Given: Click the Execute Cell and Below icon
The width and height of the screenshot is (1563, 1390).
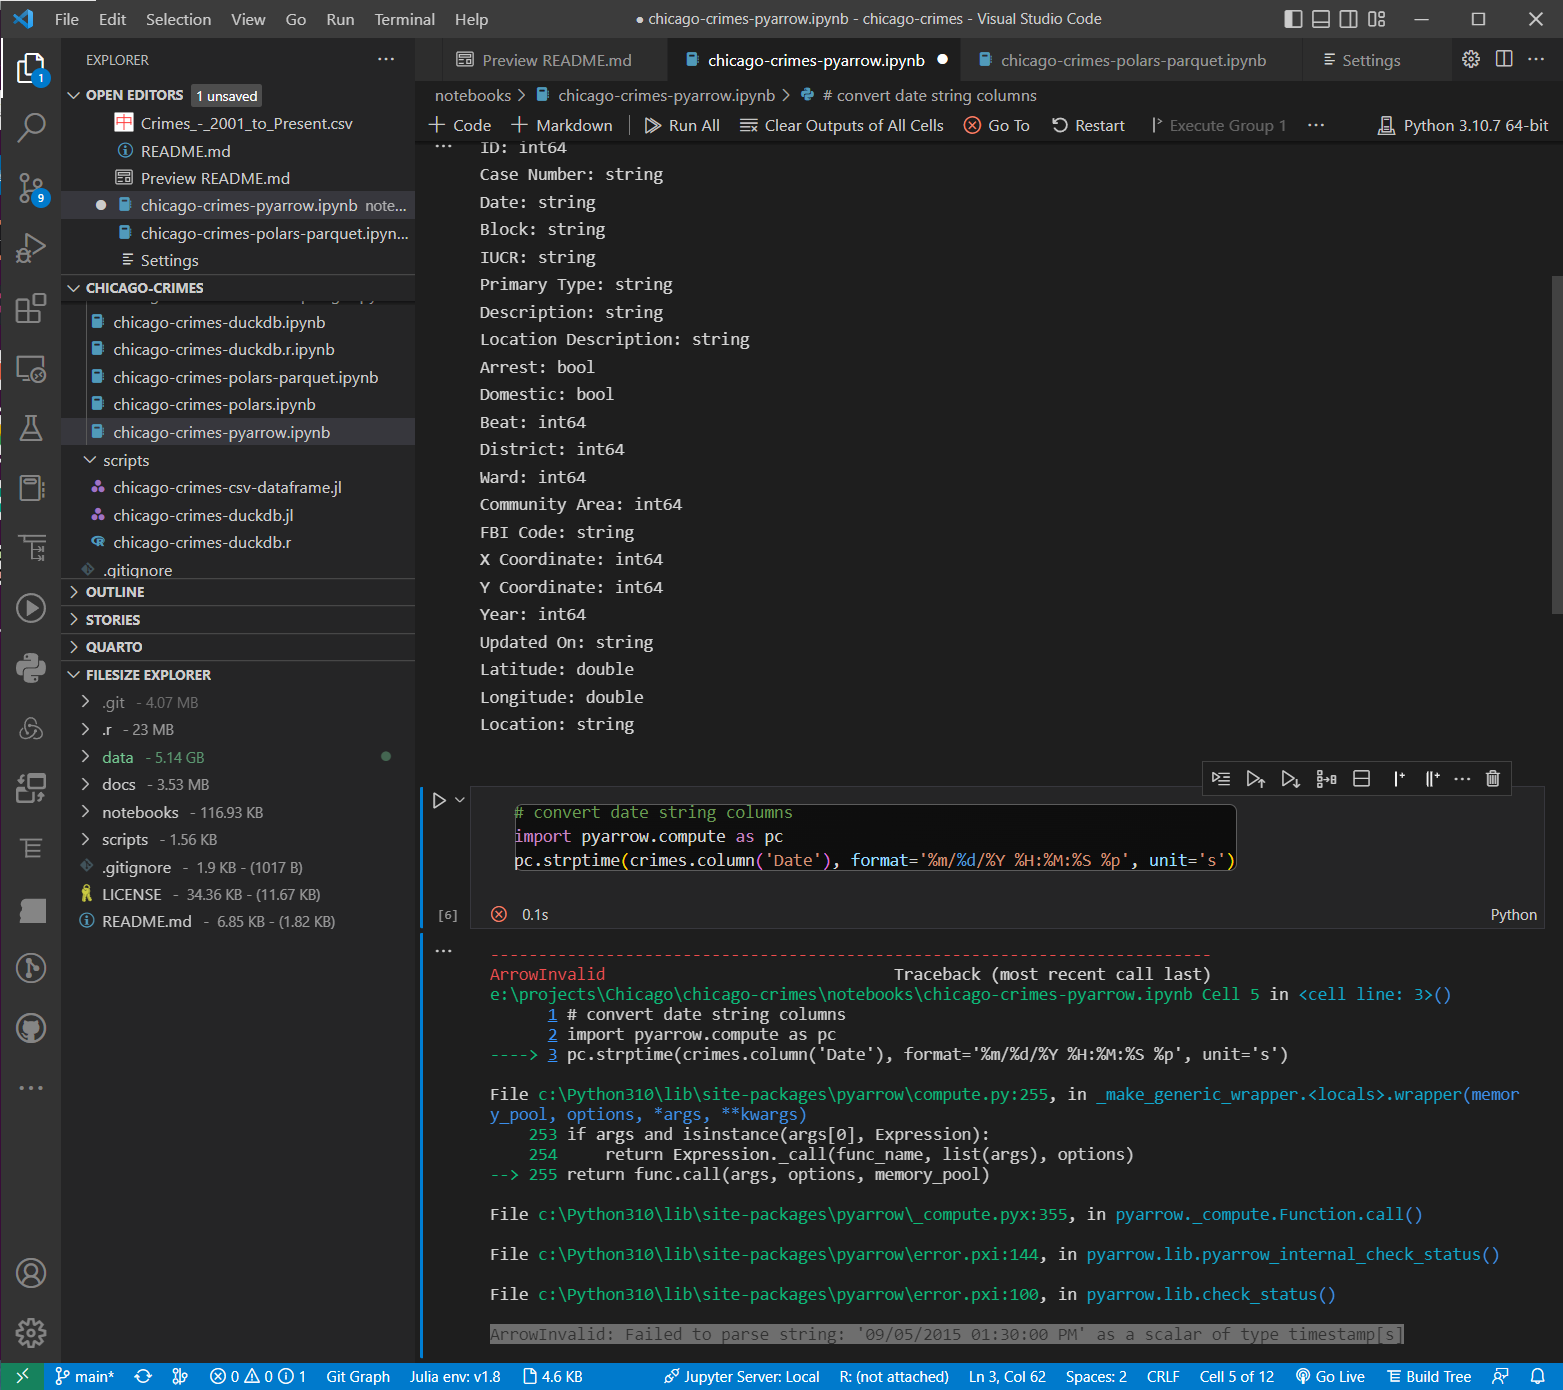Looking at the screenshot, I should point(1290,778).
